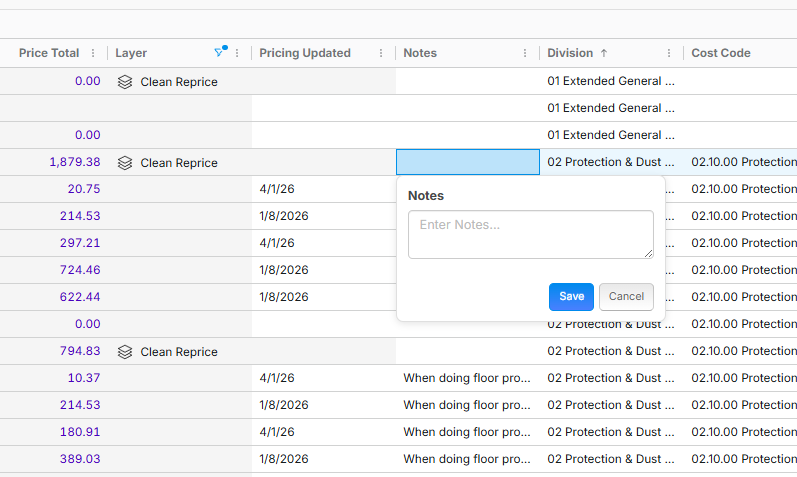Click the highlighted blue Notes cell

(467, 162)
